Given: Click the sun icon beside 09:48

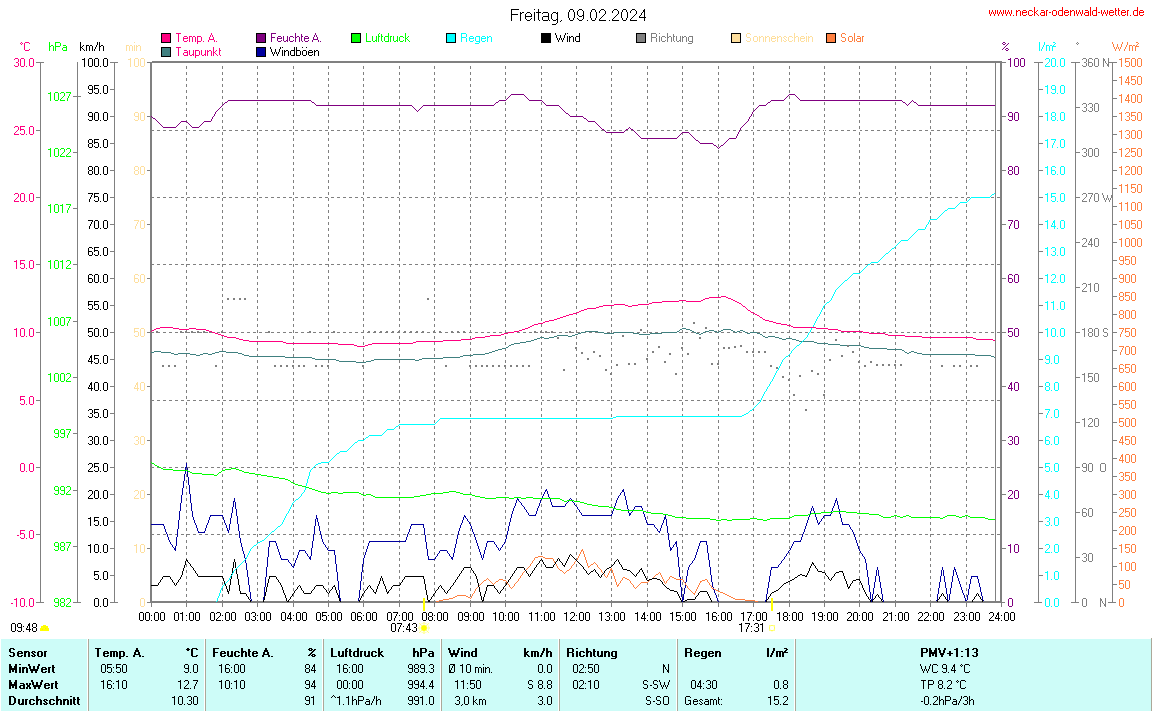Looking at the screenshot, I should 45,628.
